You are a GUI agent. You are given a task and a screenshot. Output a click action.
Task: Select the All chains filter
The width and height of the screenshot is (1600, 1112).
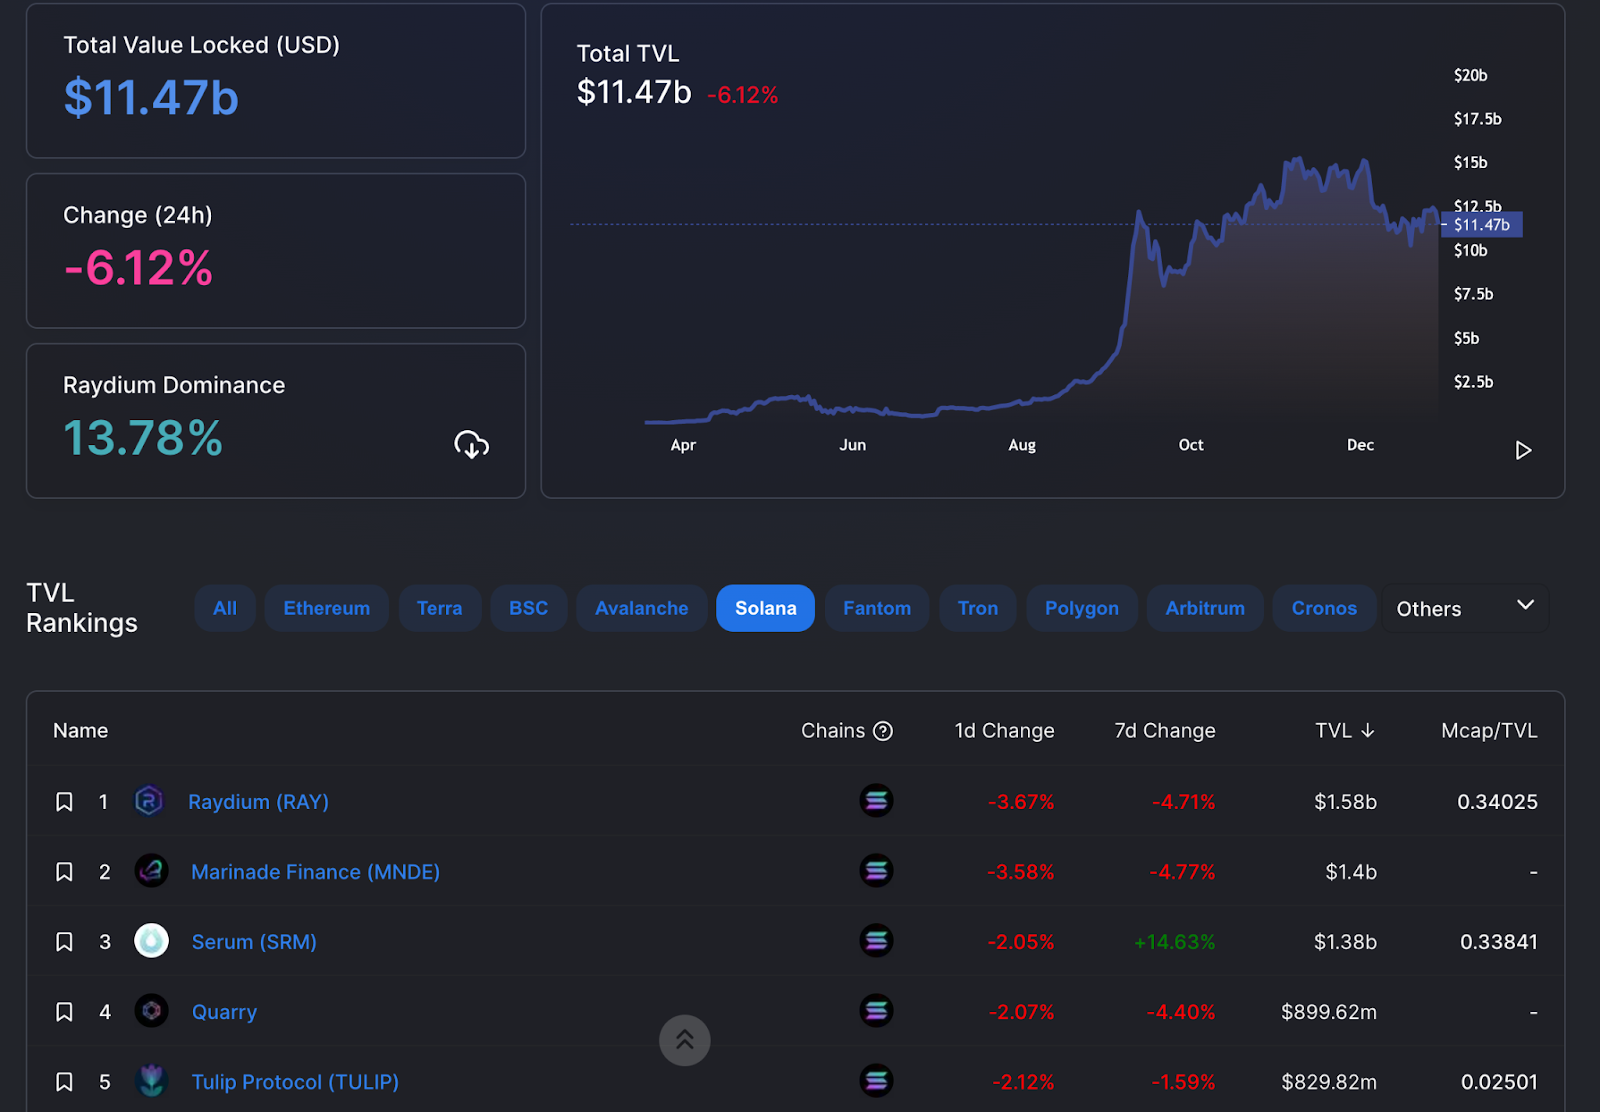(225, 608)
